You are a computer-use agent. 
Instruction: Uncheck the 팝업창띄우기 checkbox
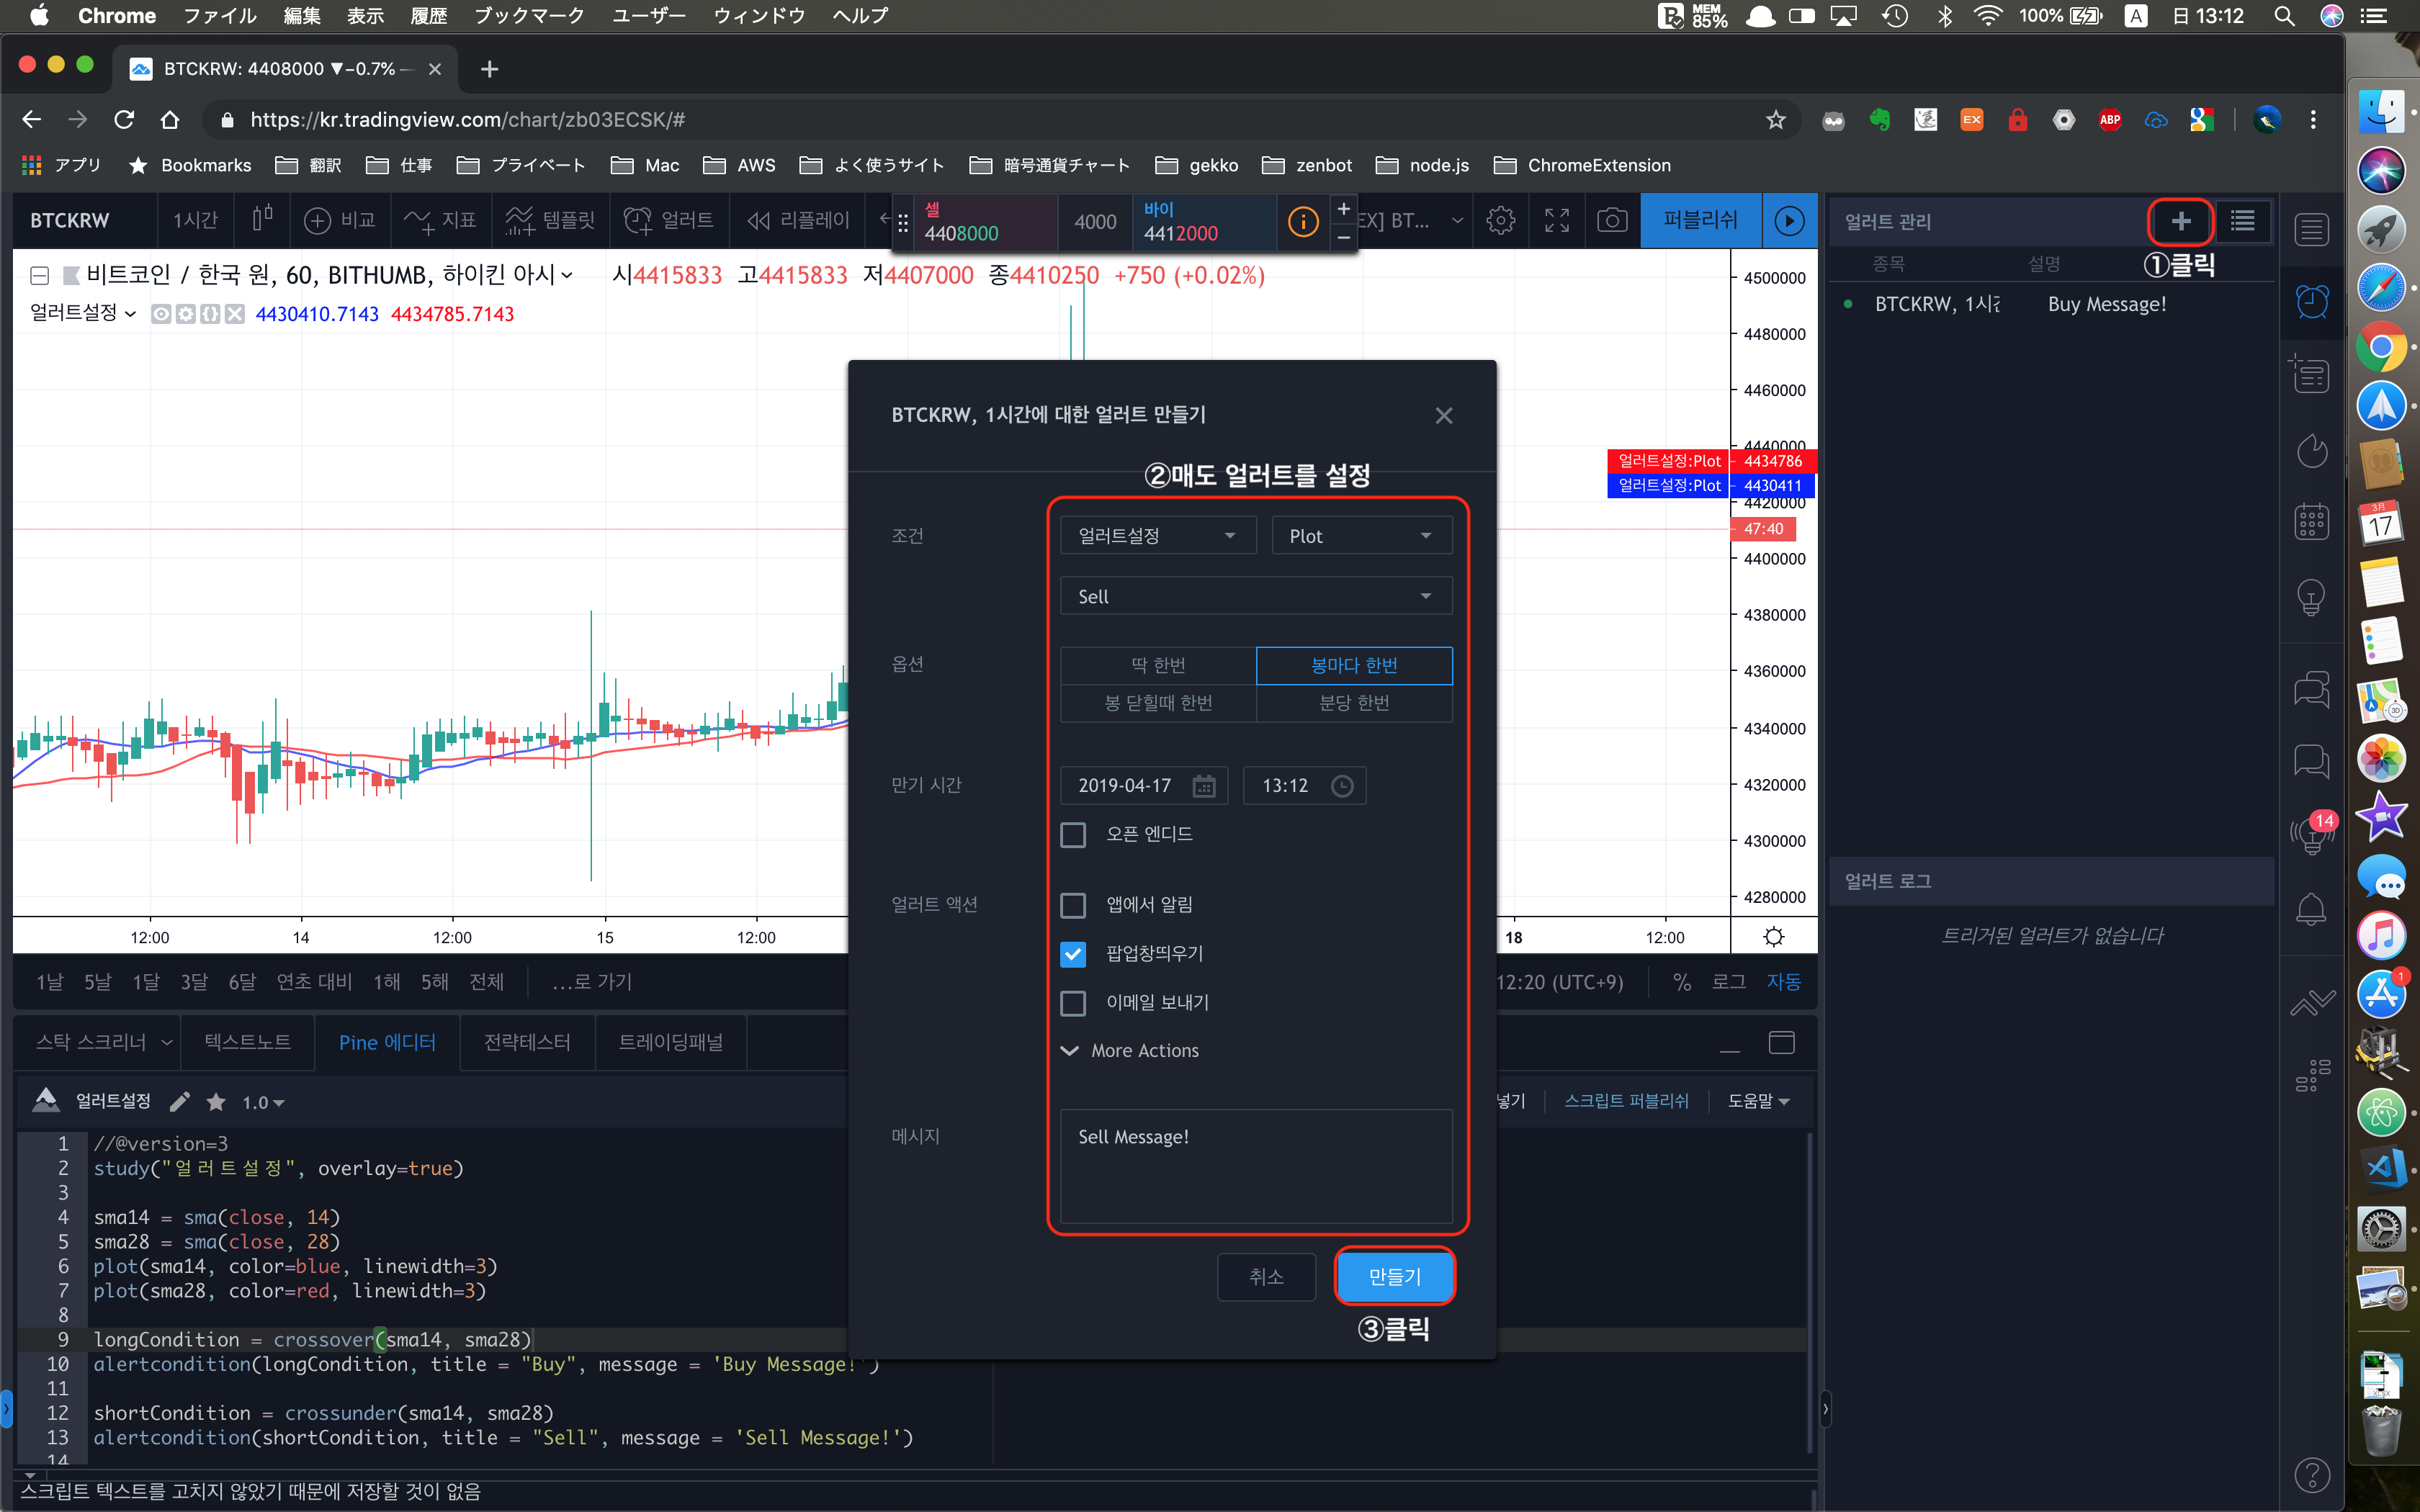(1073, 954)
